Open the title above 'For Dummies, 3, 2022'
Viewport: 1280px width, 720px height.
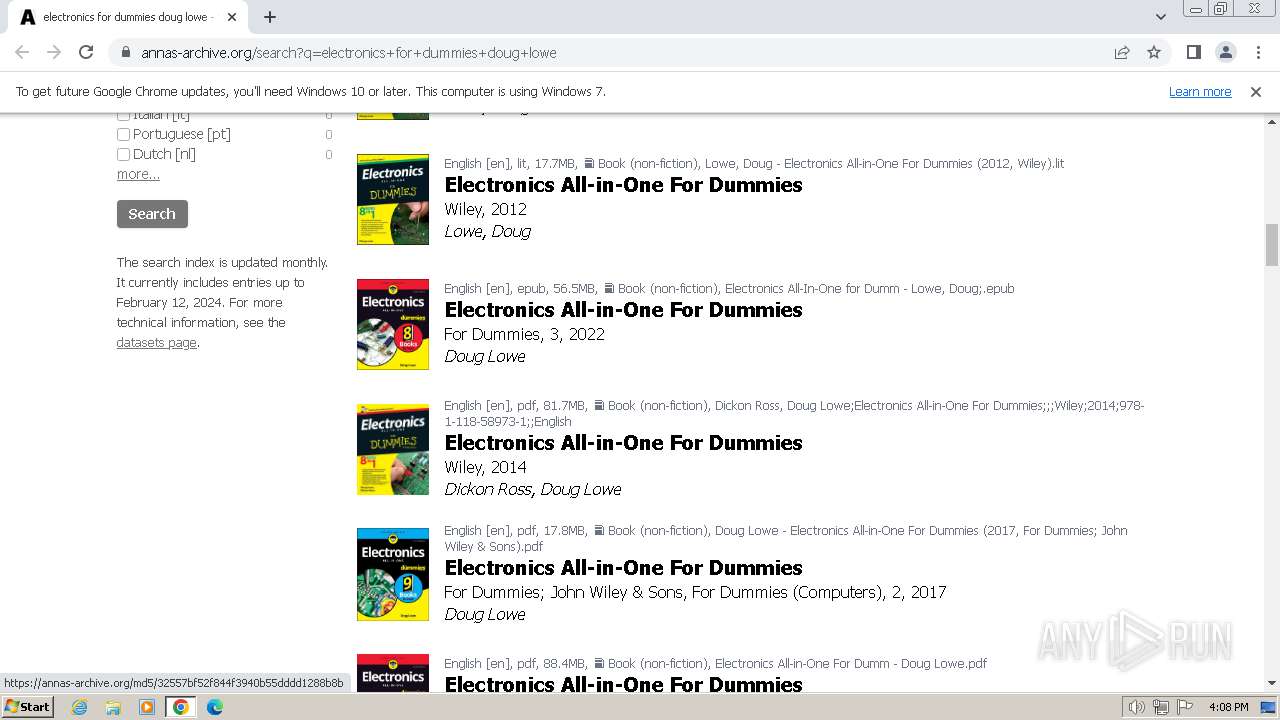pyautogui.click(x=623, y=310)
